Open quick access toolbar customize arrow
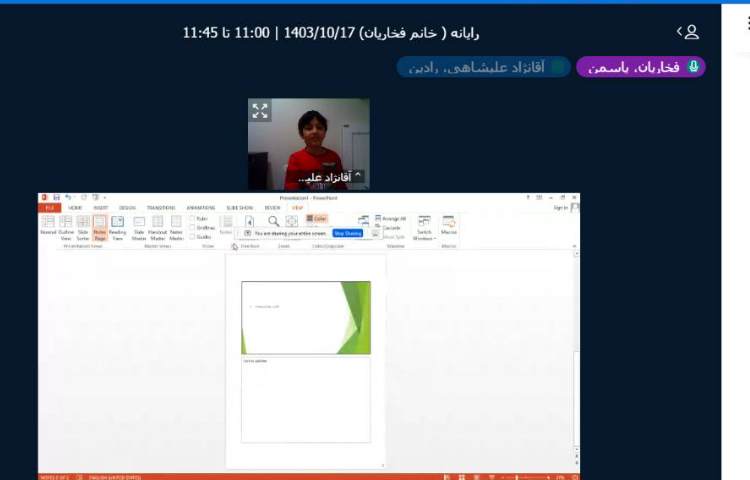Image resolution: width=750 pixels, height=480 pixels. tap(105, 197)
